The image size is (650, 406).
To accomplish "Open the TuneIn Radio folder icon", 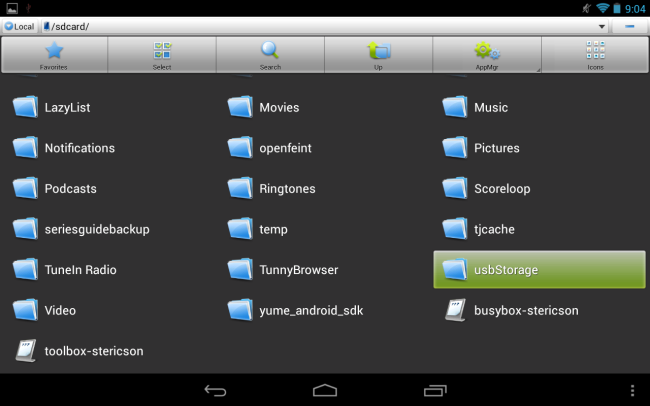I will point(25,270).
